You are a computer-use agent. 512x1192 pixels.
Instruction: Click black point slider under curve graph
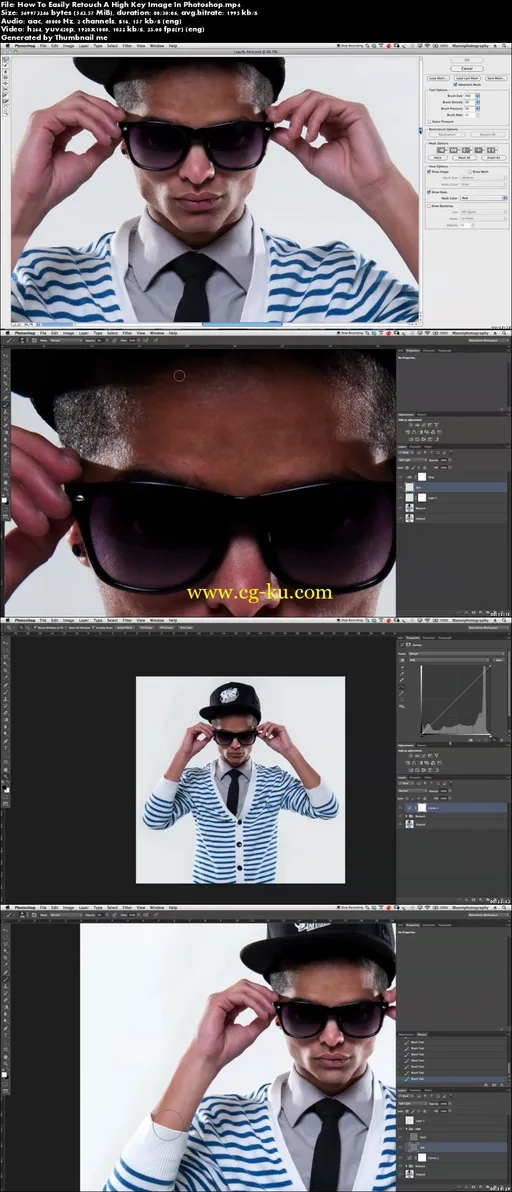[x=422, y=736]
